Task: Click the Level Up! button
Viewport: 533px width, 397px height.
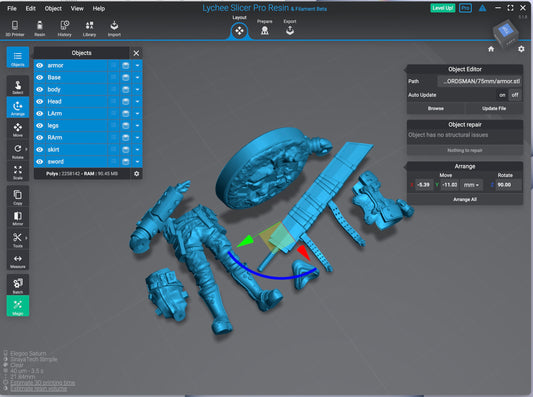Action: [443, 8]
